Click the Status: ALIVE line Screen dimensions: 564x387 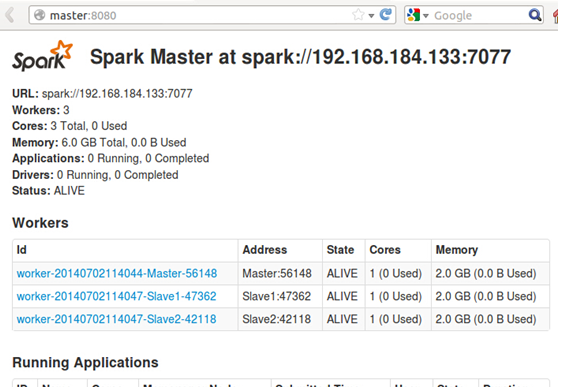(x=49, y=191)
